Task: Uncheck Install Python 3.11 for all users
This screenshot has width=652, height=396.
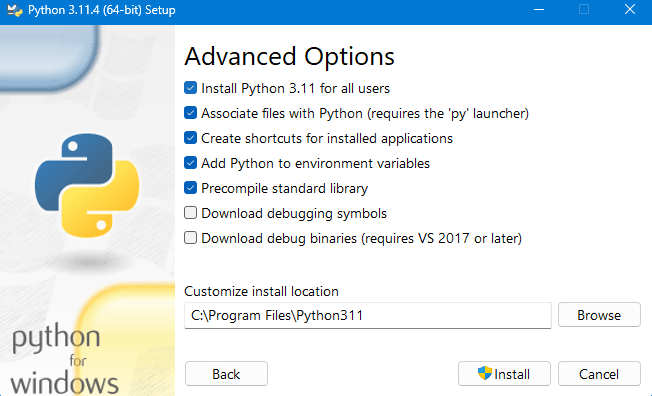Action: coord(190,88)
